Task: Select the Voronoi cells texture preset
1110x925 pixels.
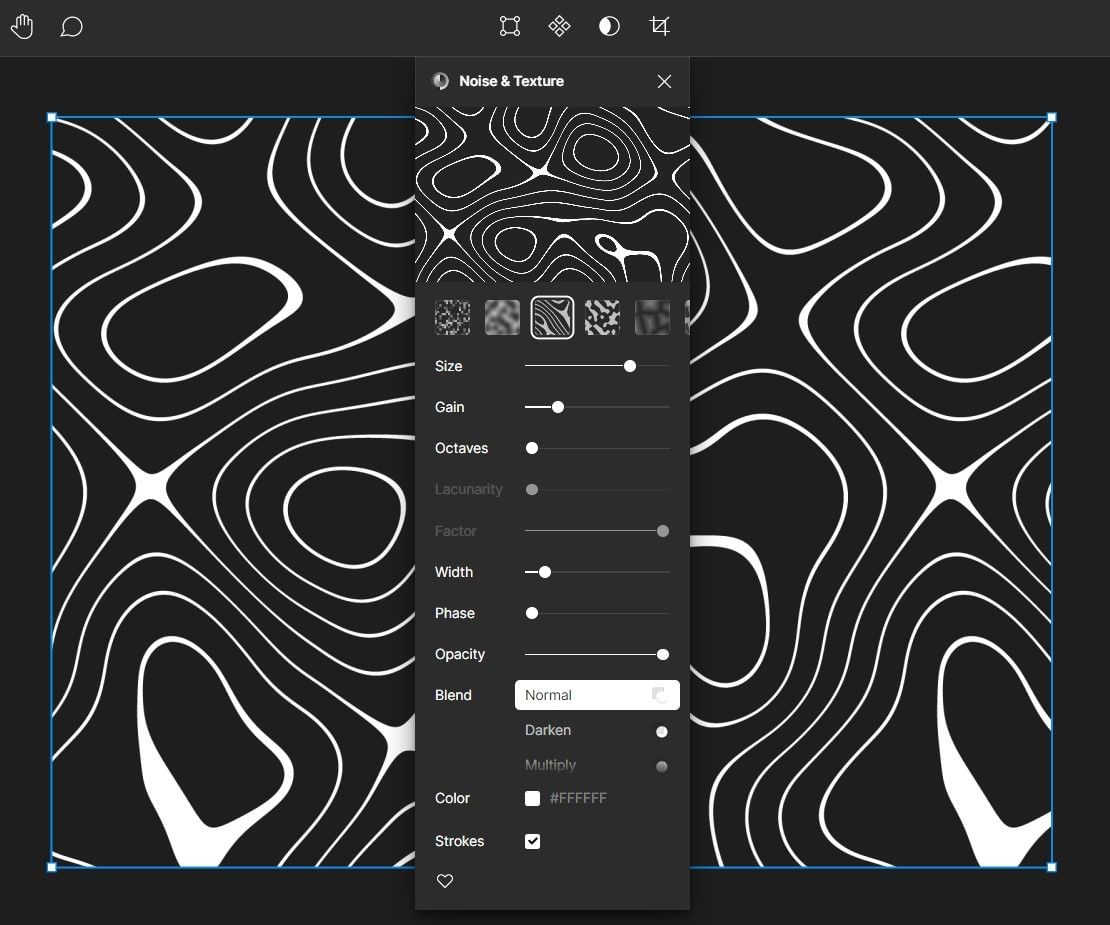Action: (652, 317)
